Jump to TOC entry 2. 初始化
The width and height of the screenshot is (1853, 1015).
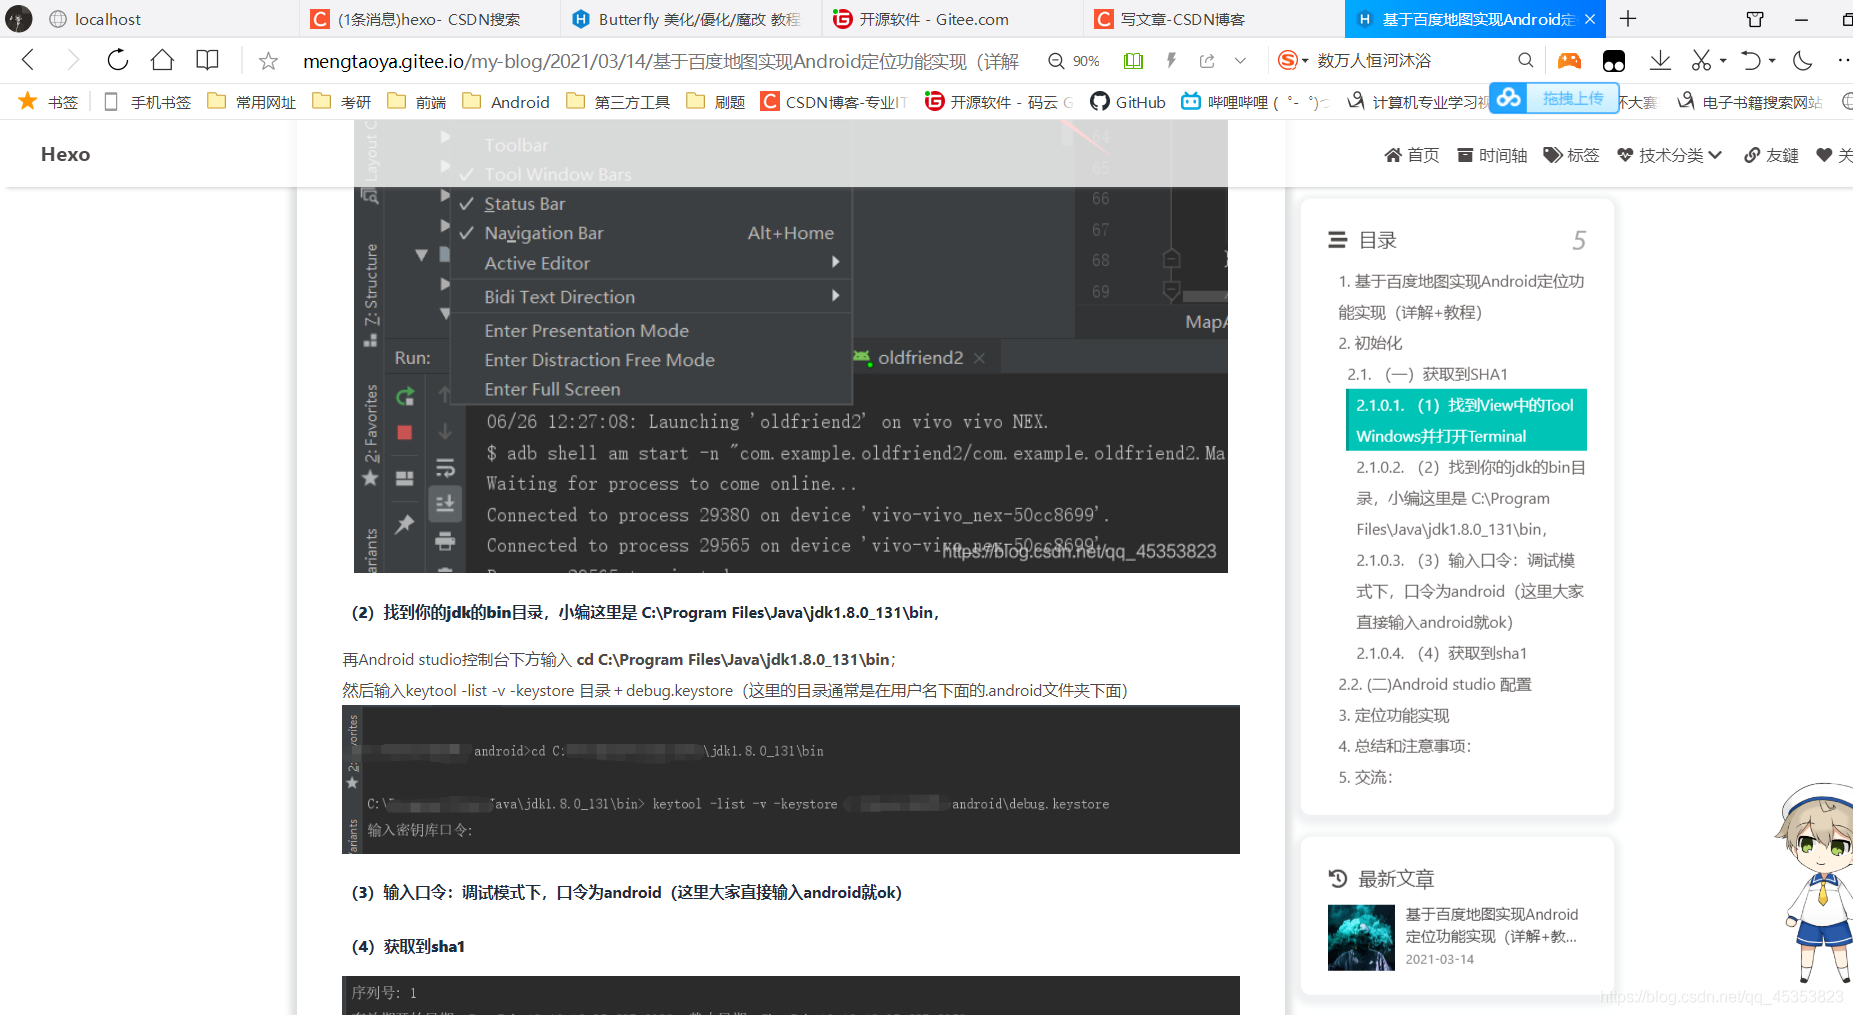tap(1370, 343)
